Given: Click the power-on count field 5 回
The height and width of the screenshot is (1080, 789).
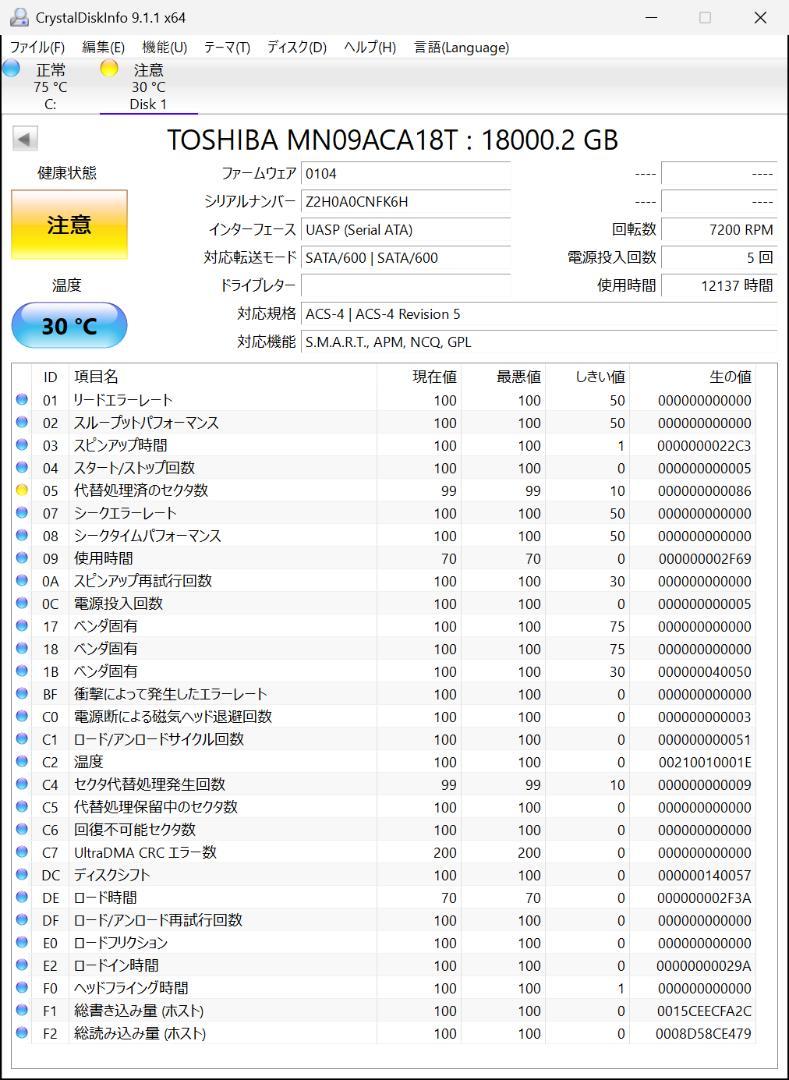Looking at the screenshot, I should pos(719,258).
